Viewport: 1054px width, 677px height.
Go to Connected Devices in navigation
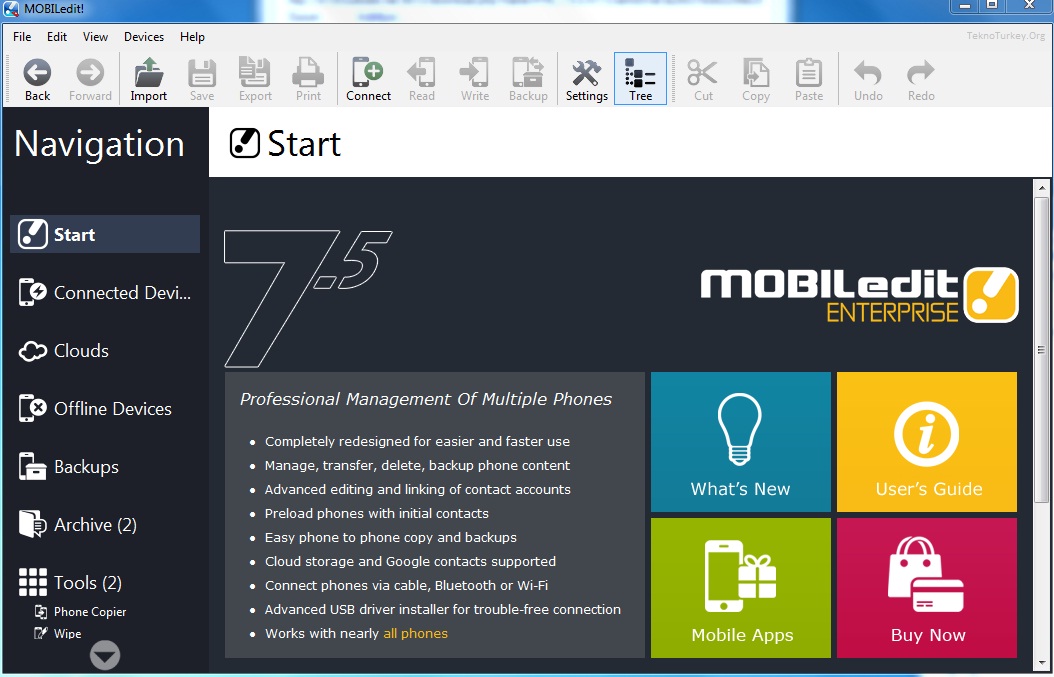(105, 293)
